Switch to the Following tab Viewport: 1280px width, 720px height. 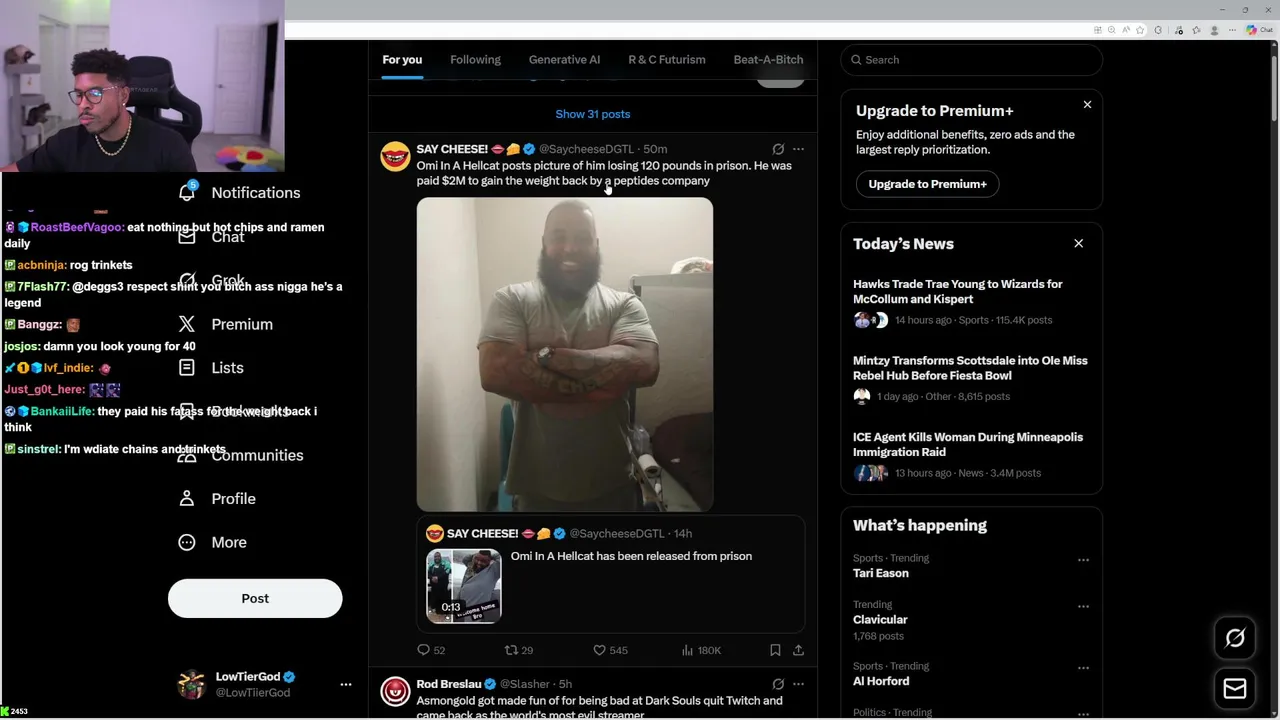[x=475, y=60]
